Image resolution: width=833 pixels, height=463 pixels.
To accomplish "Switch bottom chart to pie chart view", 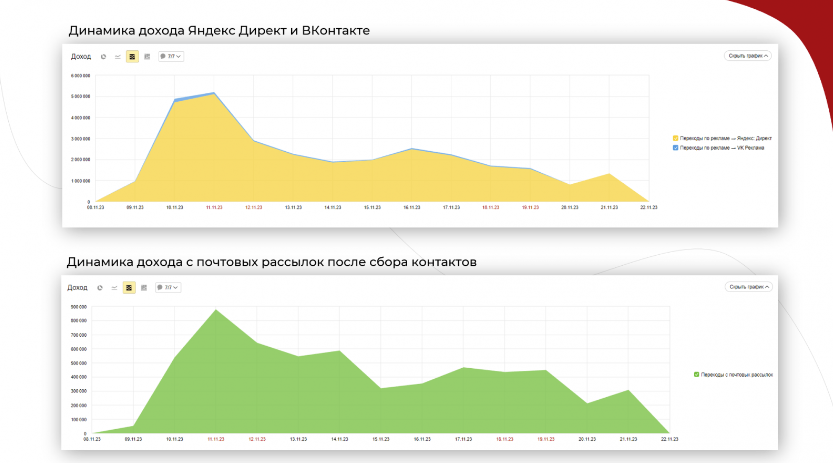I will [x=100, y=287].
